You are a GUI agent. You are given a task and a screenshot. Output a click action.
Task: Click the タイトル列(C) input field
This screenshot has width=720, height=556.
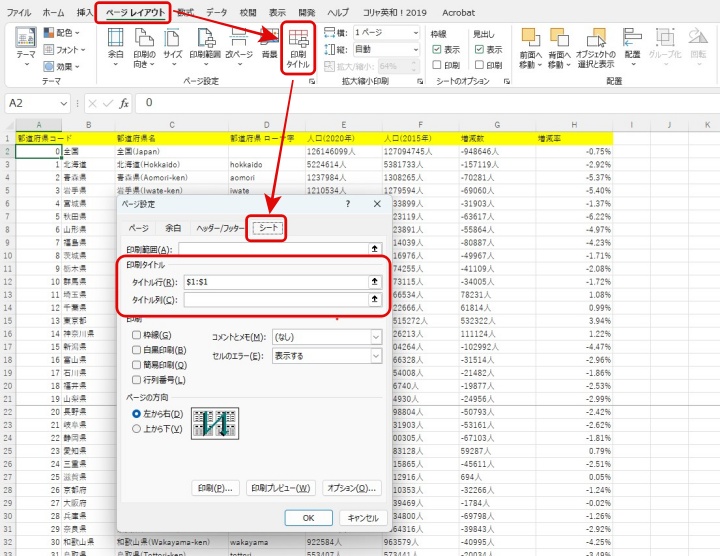coord(276,299)
